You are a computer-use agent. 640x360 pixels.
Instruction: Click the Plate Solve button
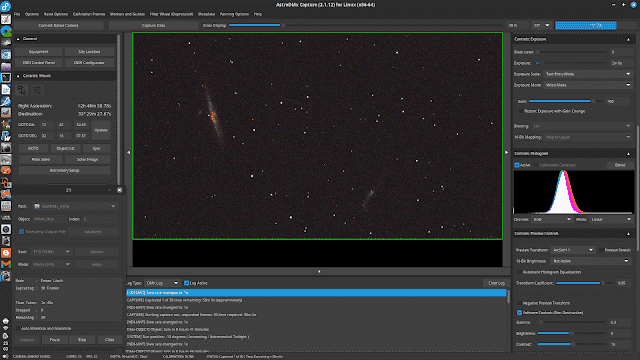[41, 159]
